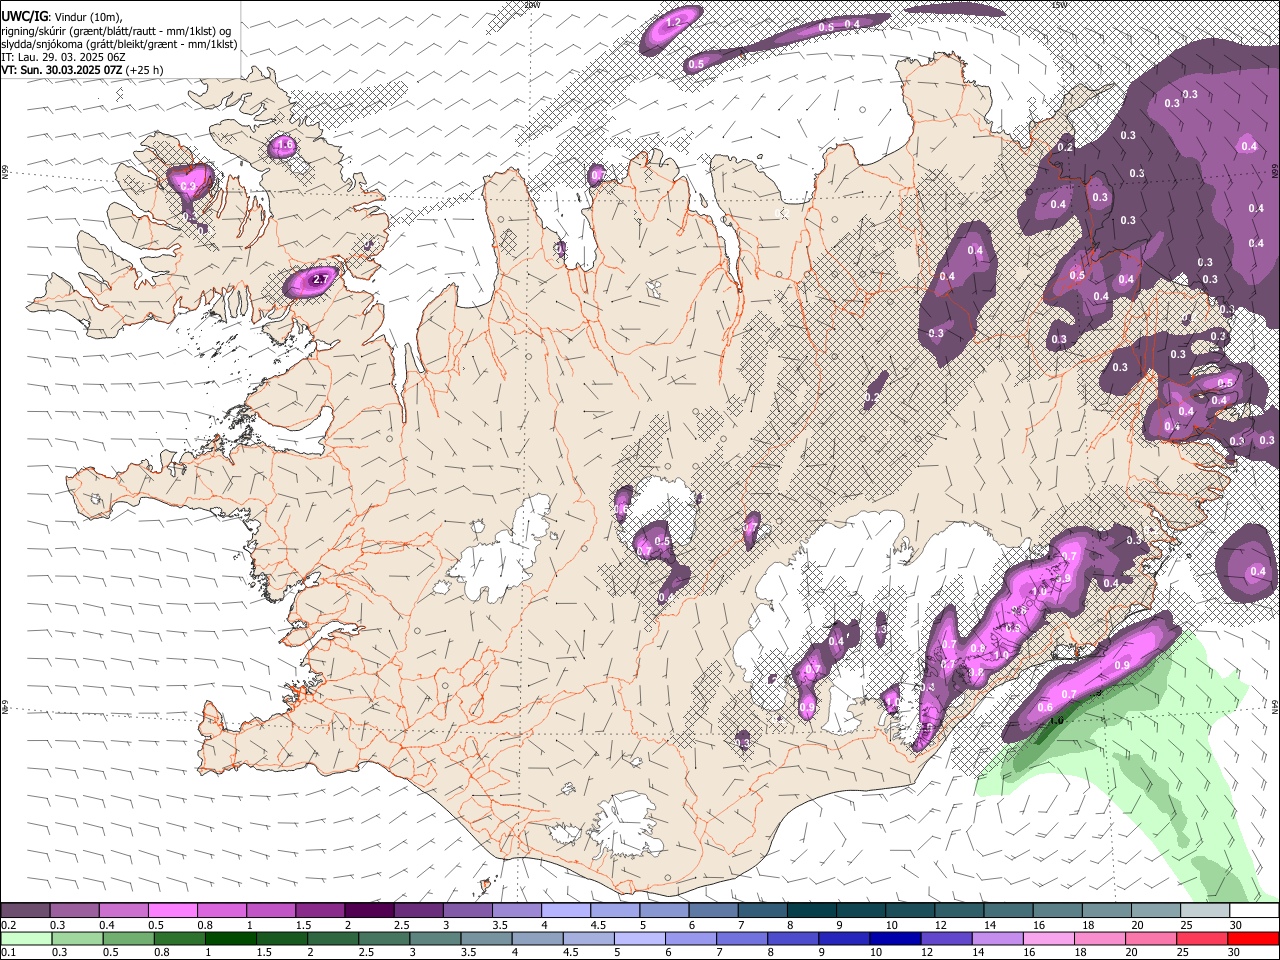Select the darkest green 1 swatch, lower legend row
This screenshot has height=960, width=1280.
tap(231, 939)
